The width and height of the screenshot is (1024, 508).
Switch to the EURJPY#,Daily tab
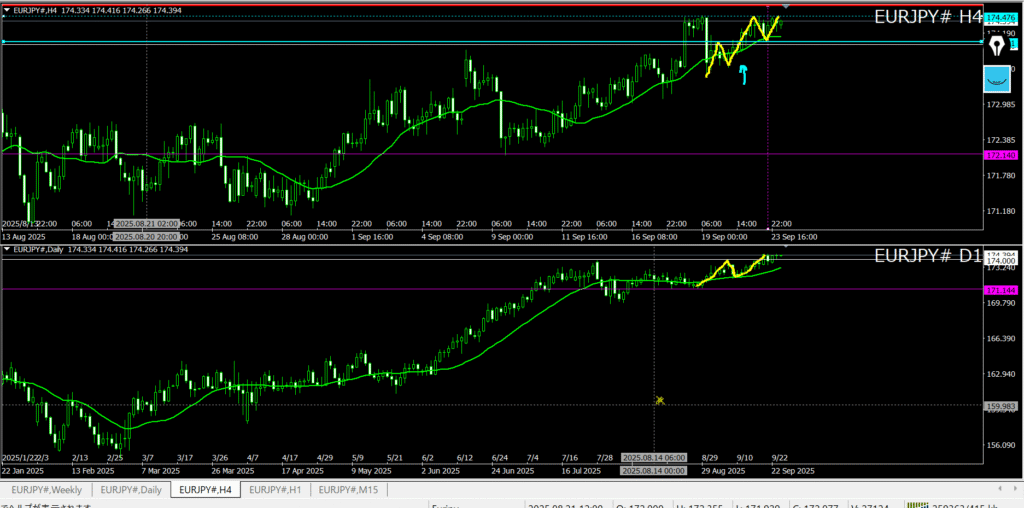[131, 489]
